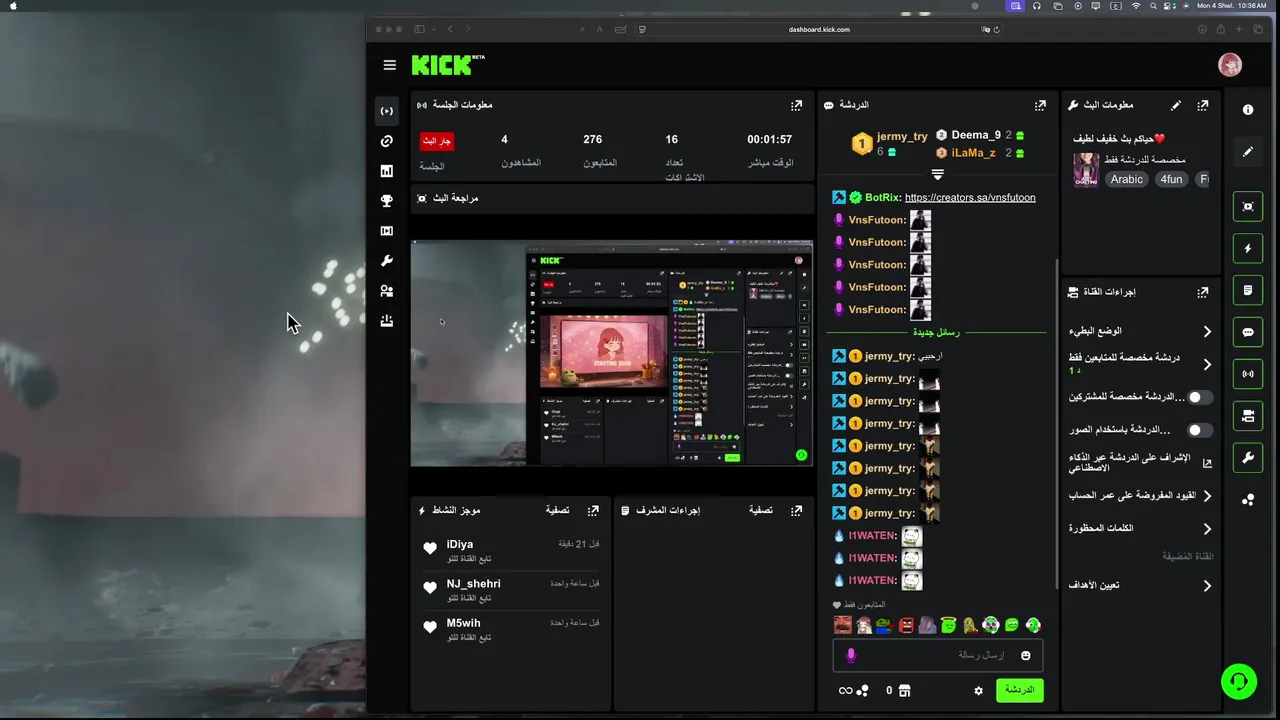The image size is (1280, 720).
Task: Open the emoji picker in message box
Action: coord(1025,655)
